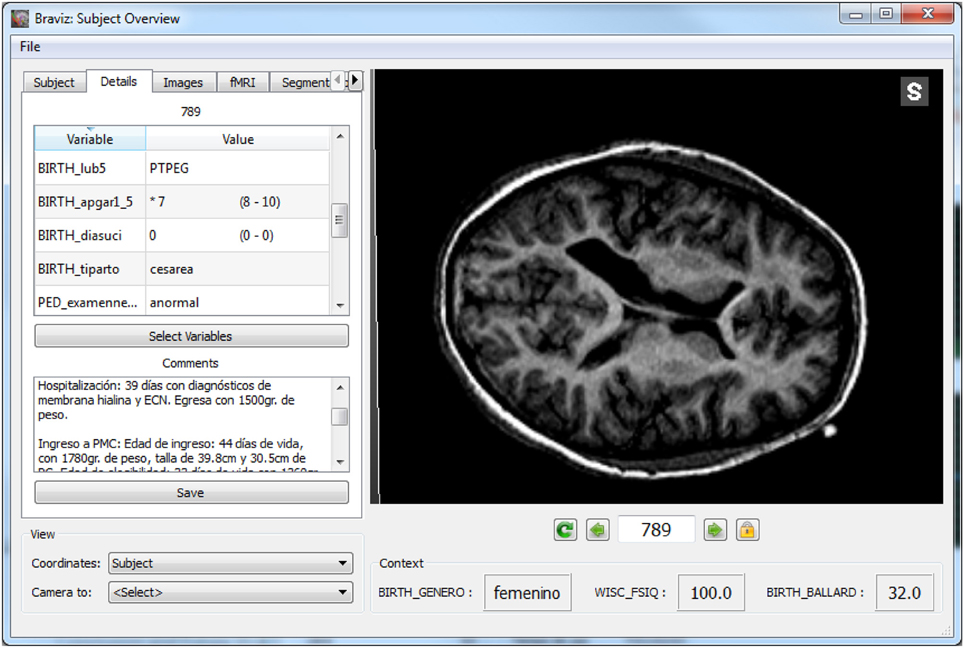This screenshot has height=648, width=964.
Task: Open the Segment tab
Action: 301,82
